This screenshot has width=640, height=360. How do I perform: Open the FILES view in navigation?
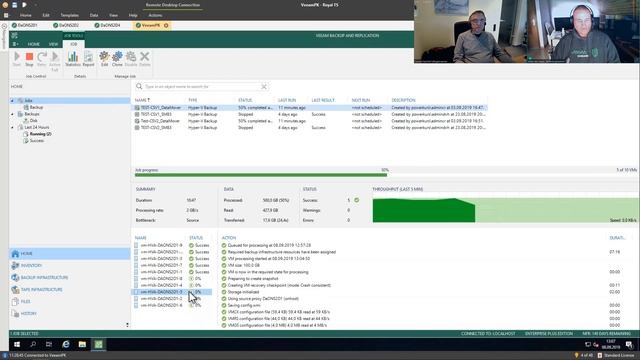69,302
